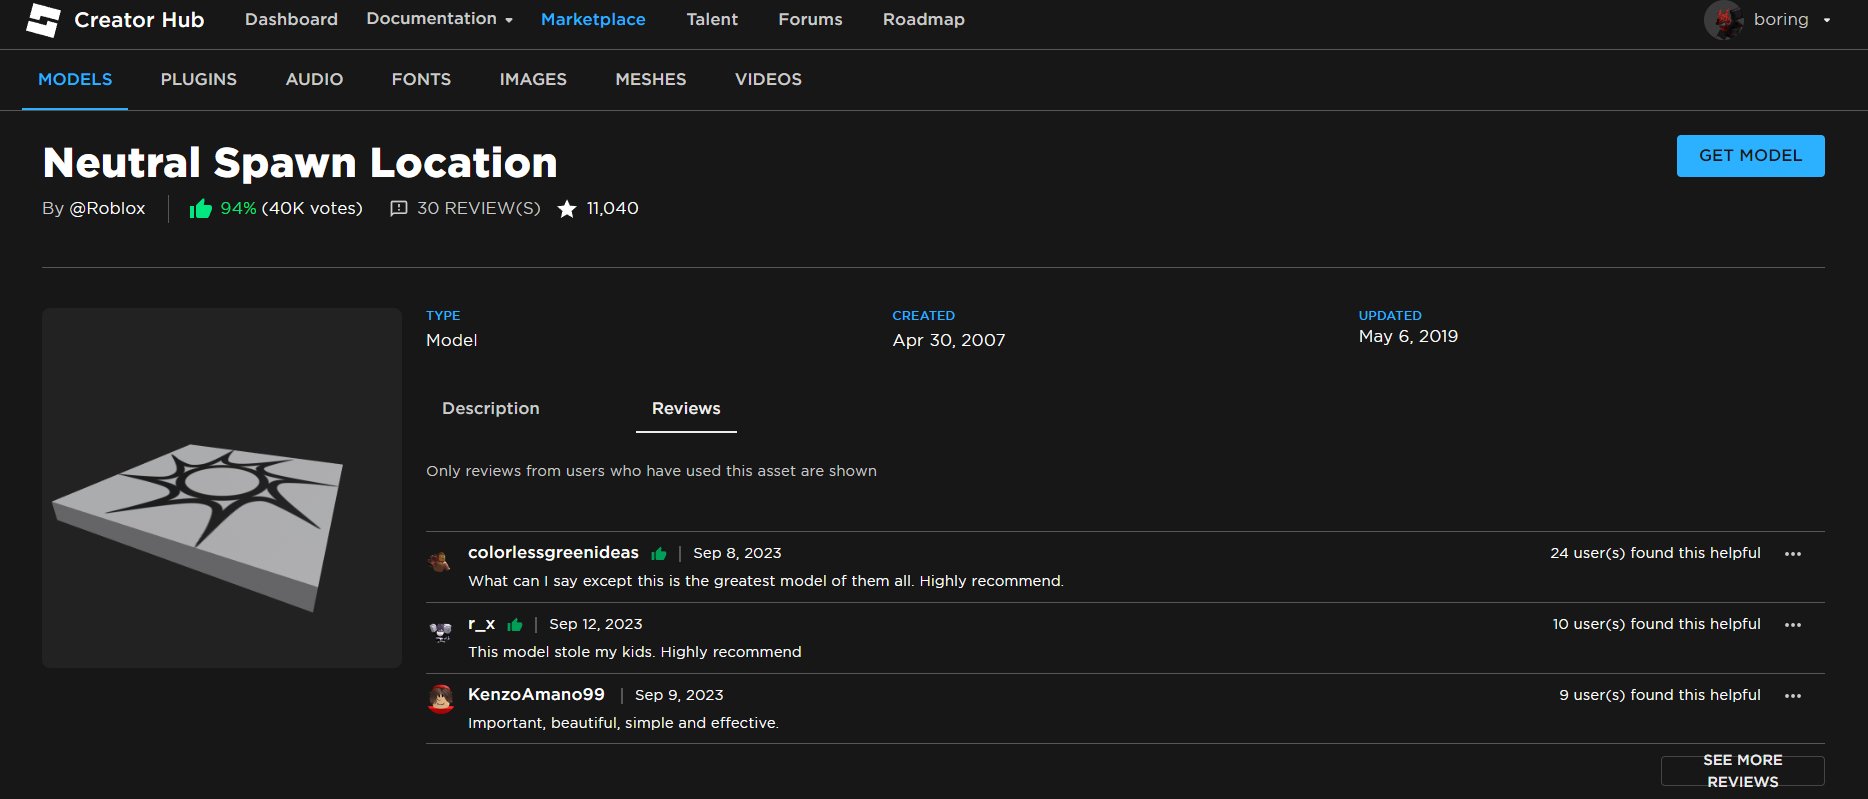Switch to the IMAGES tab
The image size is (1868, 799).
point(533,79)
